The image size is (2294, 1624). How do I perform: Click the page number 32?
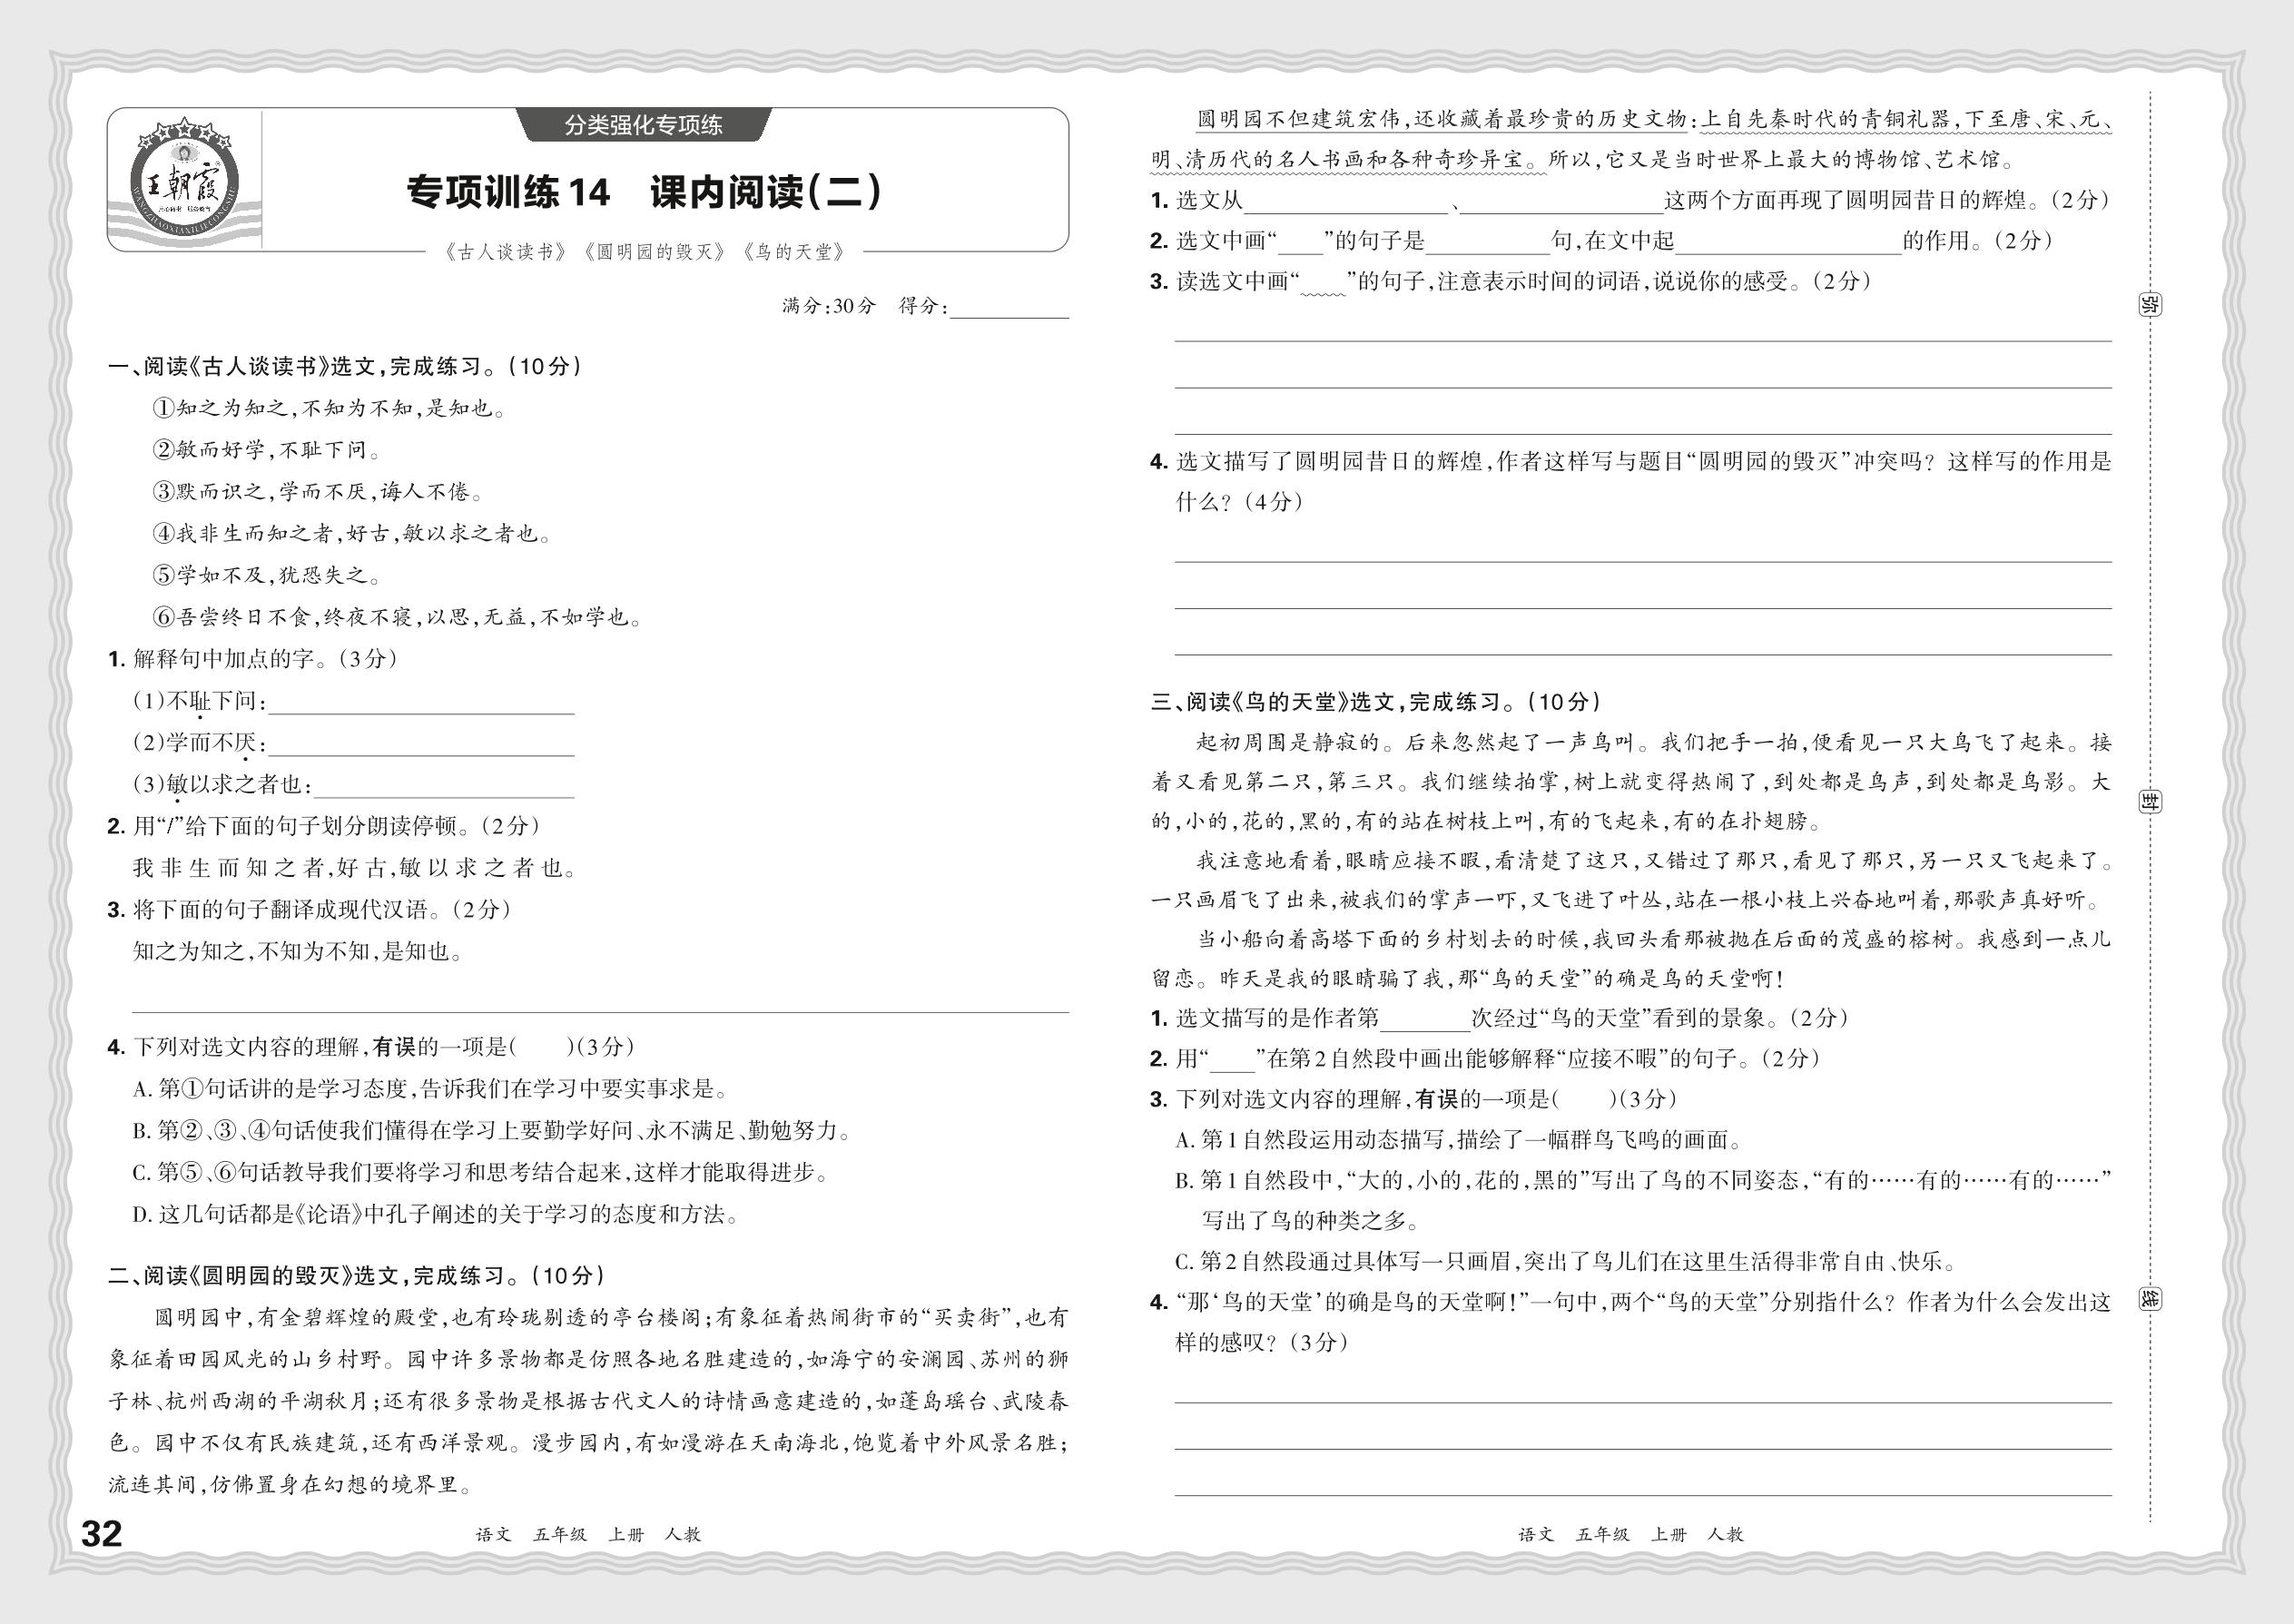click(x=101, y=1533)
